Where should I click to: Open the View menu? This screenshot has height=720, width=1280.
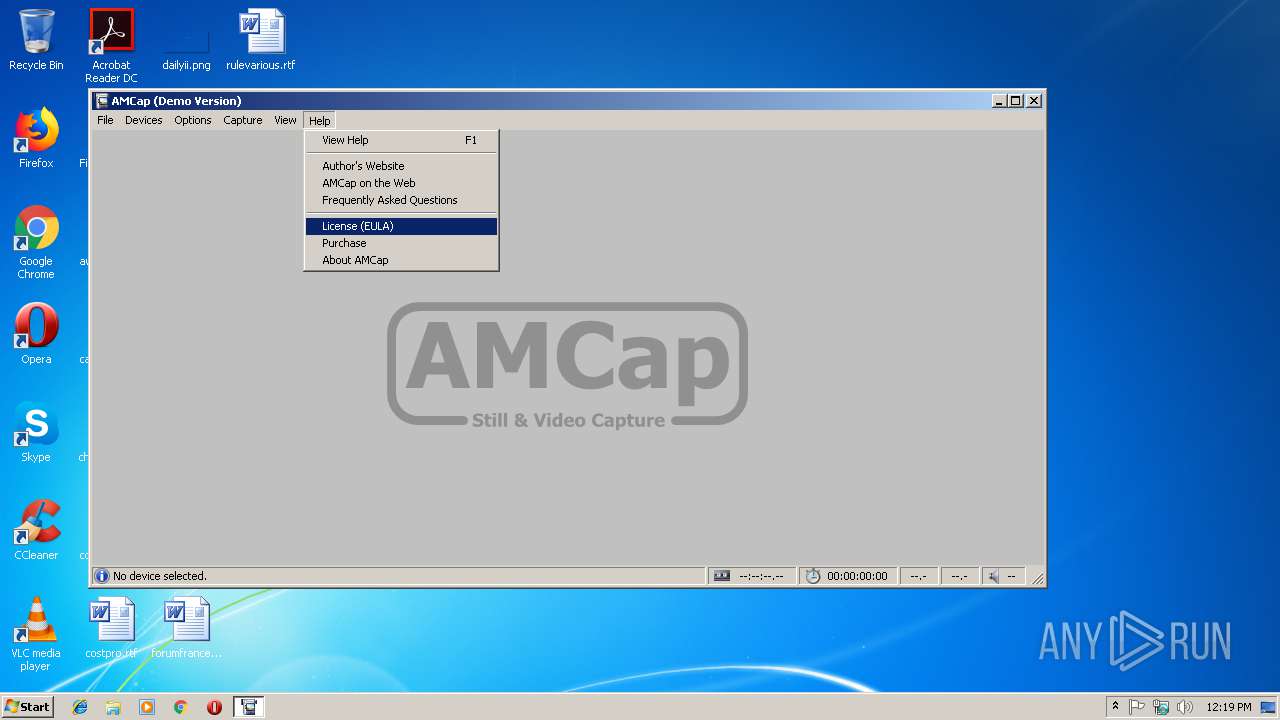tap(285, 120)
